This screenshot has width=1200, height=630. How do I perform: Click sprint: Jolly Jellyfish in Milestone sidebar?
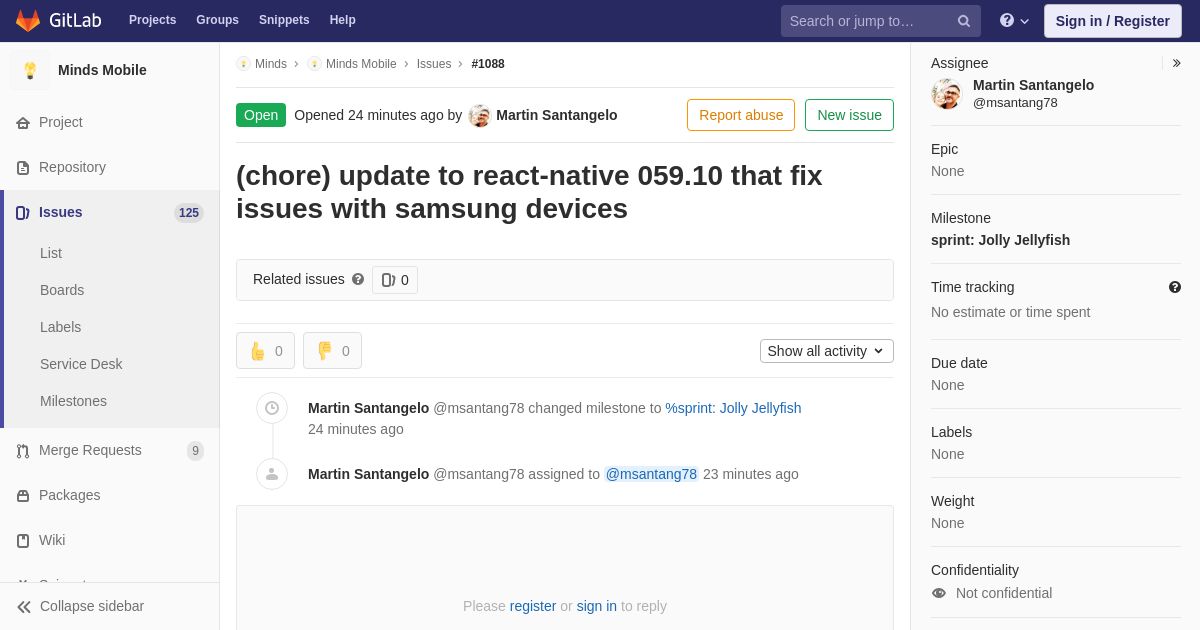1000,240
